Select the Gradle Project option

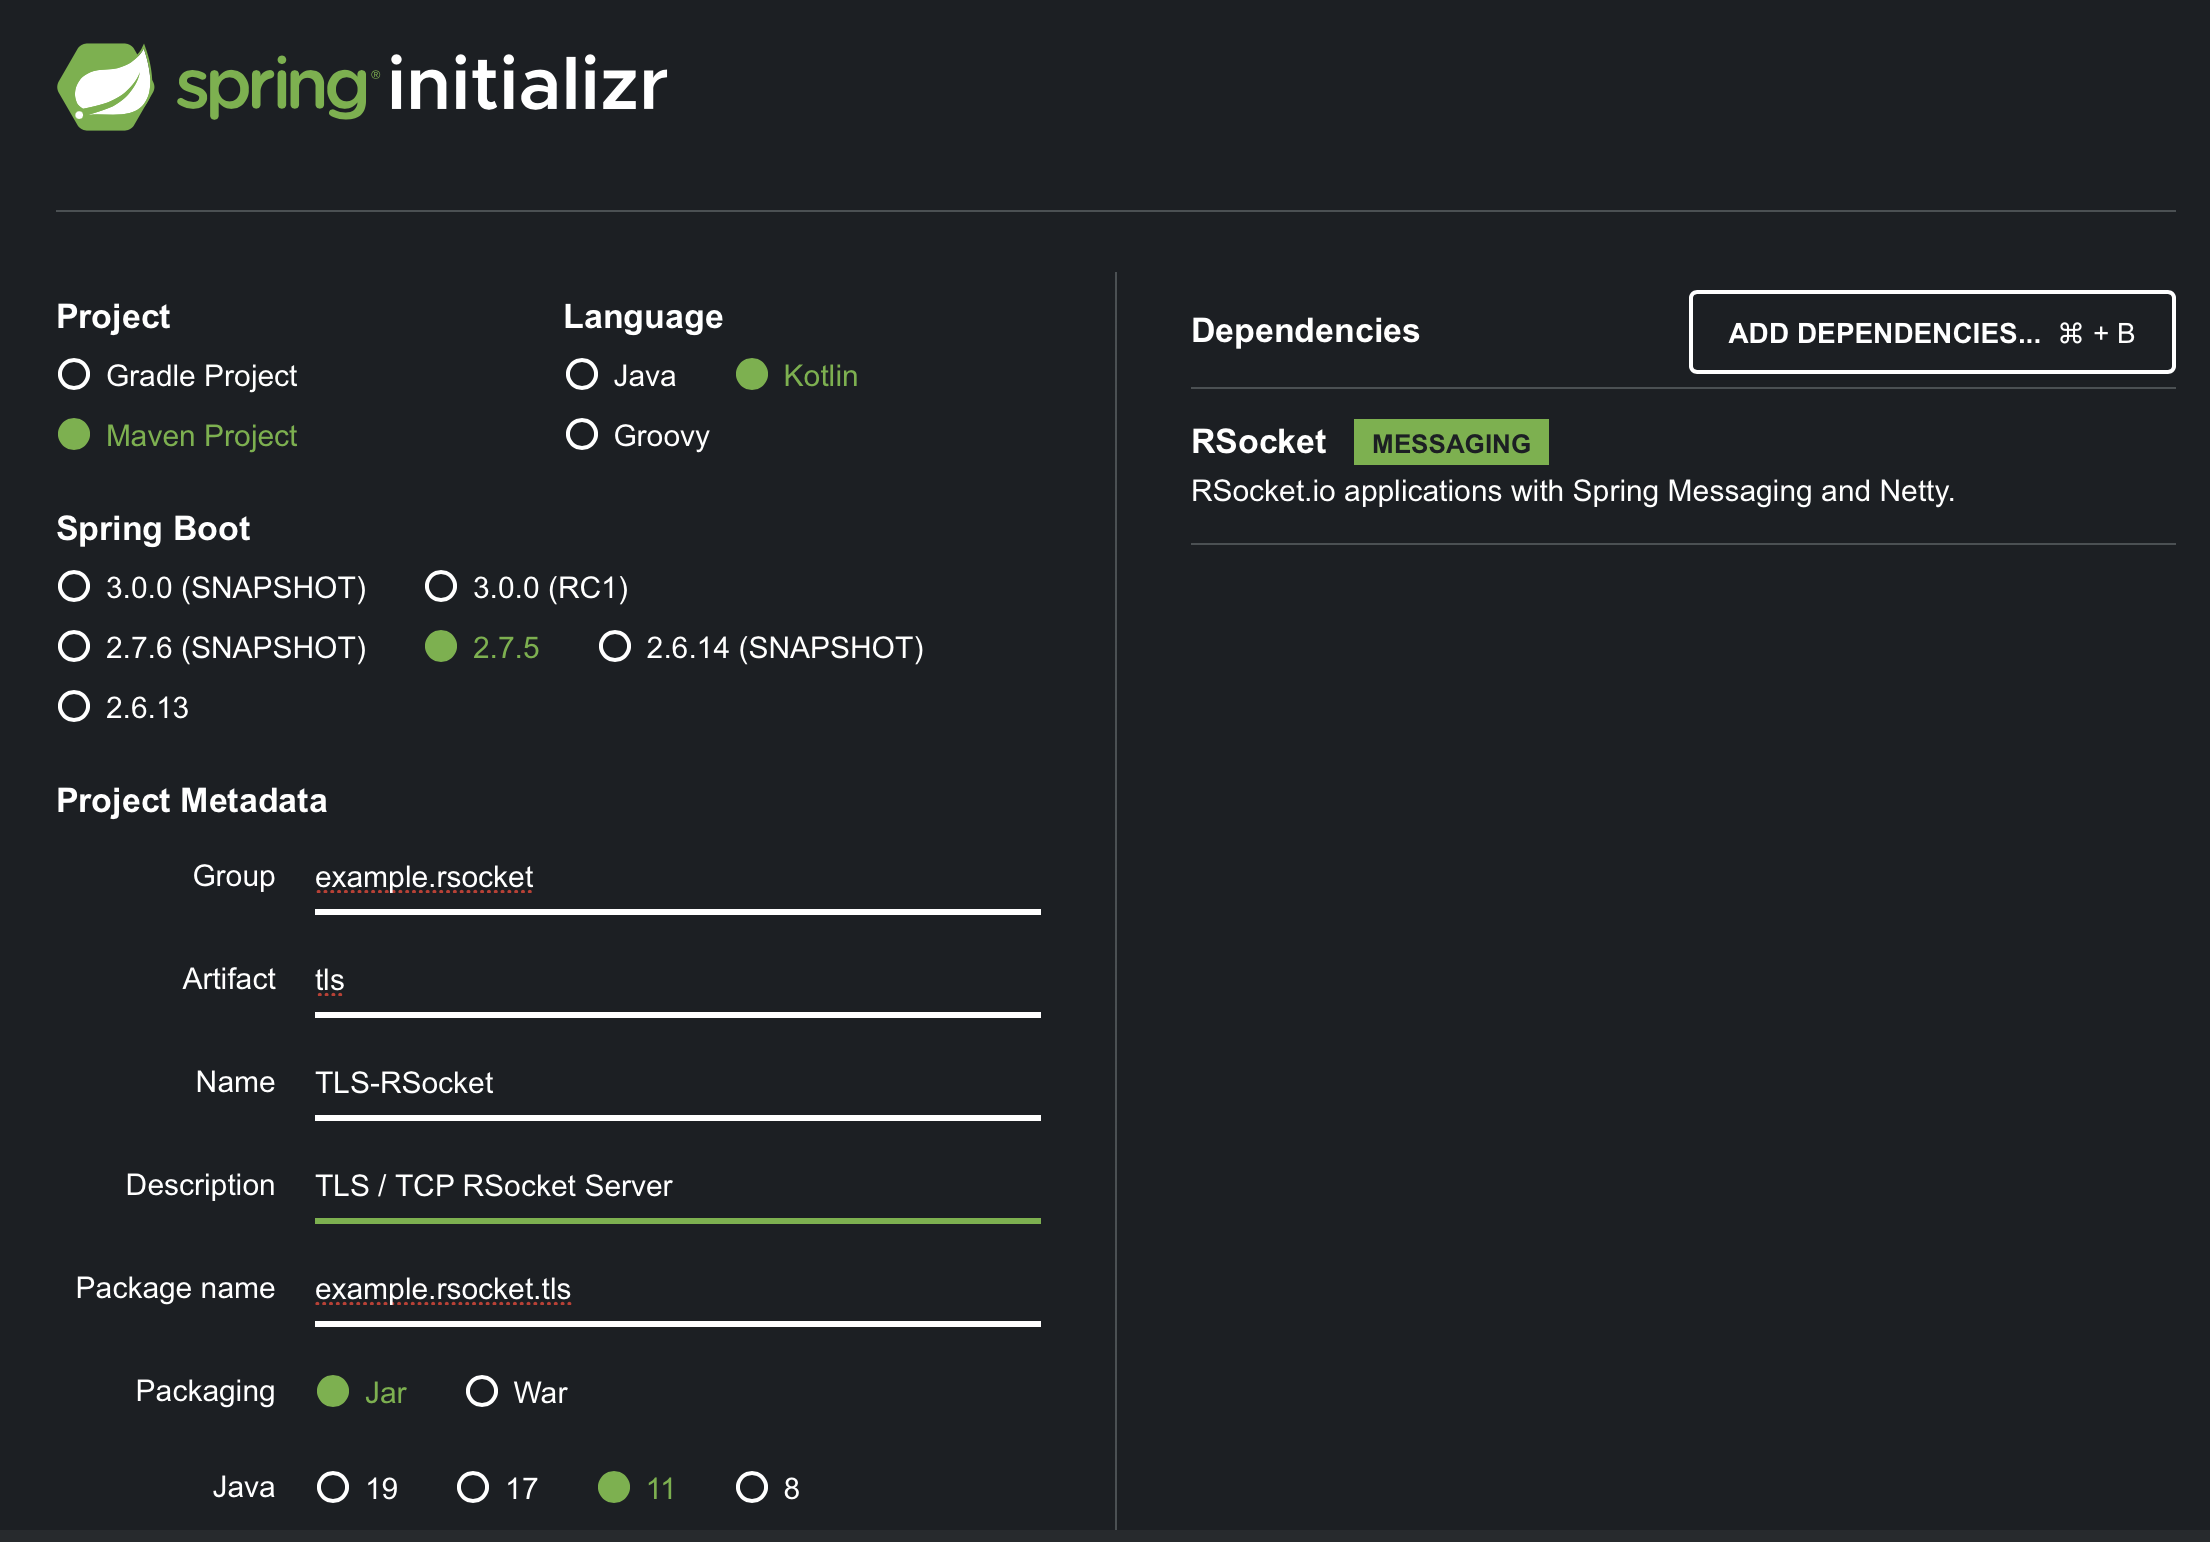pos(74,375)
